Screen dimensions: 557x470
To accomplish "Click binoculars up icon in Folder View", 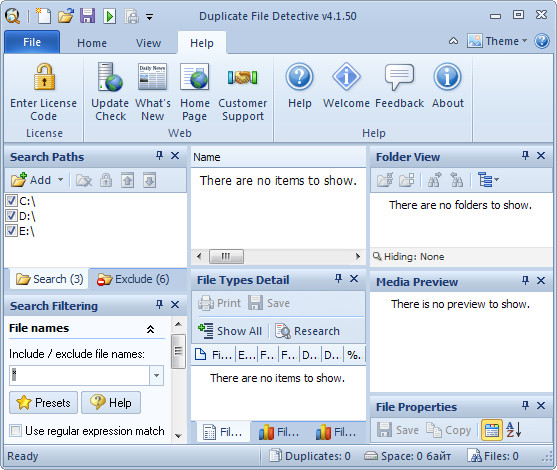I will click(x=435, y=180).
